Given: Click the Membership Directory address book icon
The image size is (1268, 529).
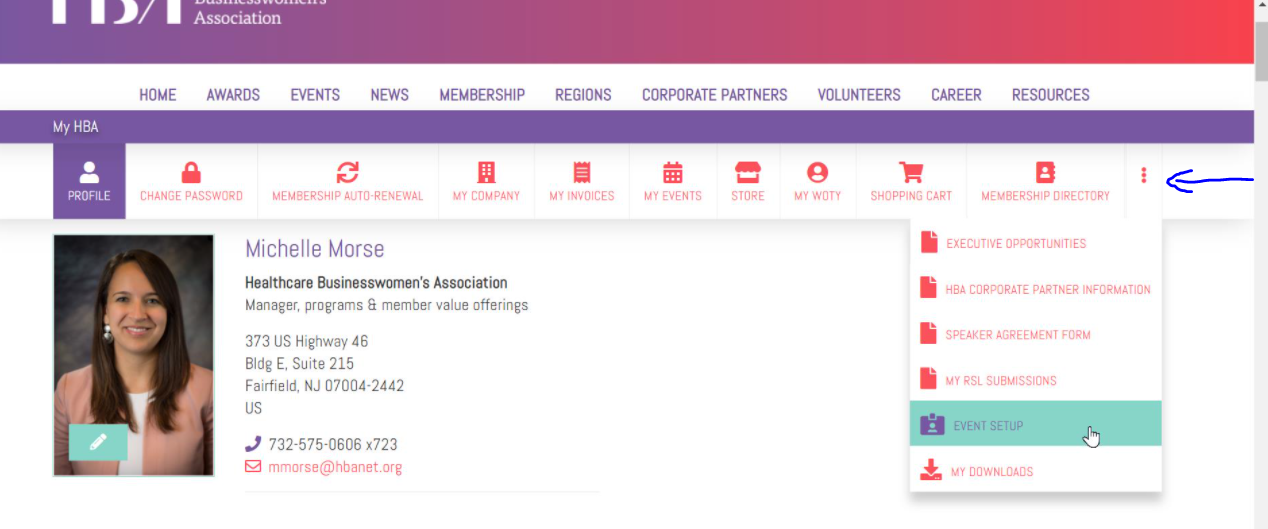Looking at the screenshot, I should 1045,172.
